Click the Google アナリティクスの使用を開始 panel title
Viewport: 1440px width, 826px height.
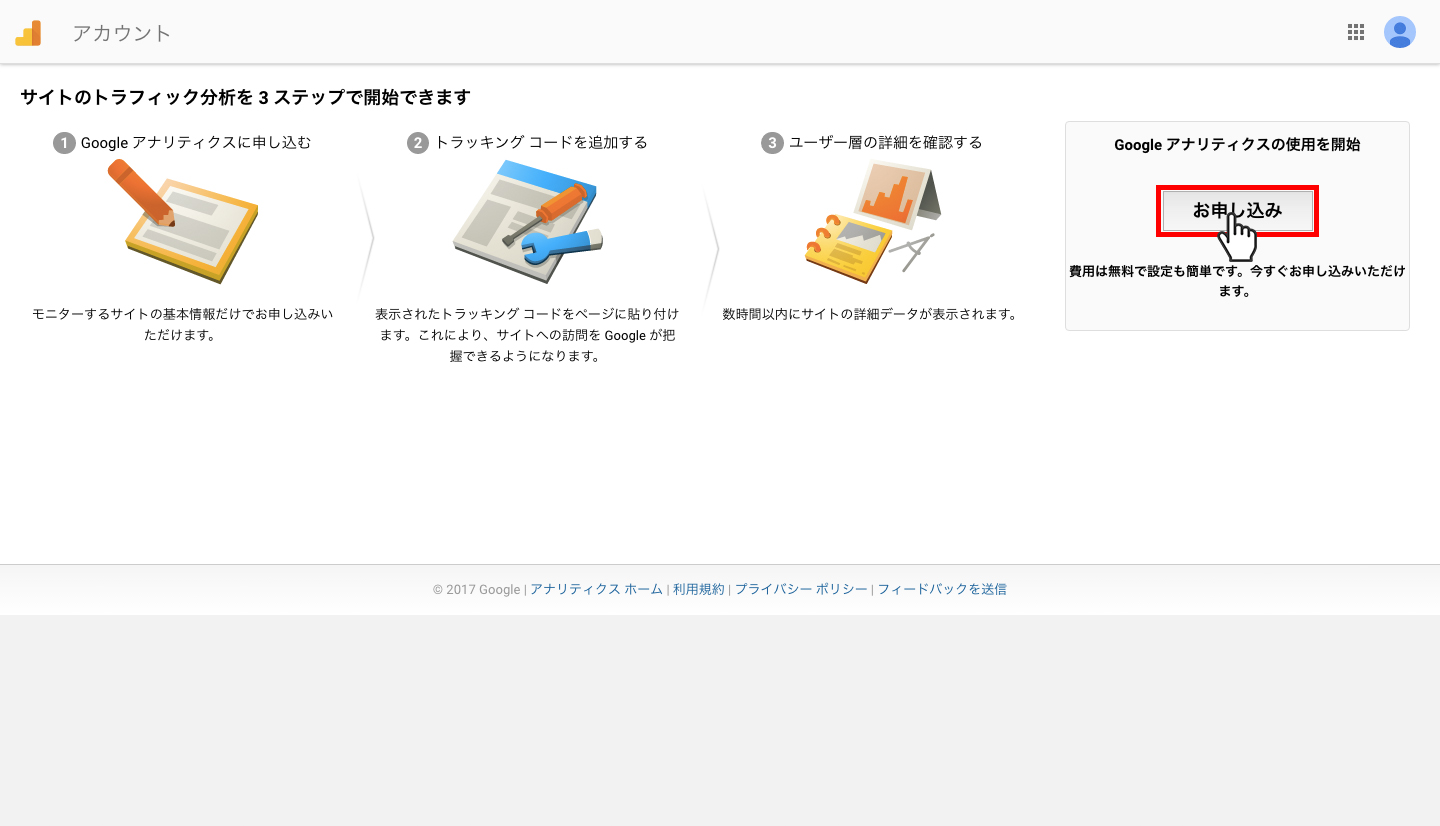point(1237,144)
